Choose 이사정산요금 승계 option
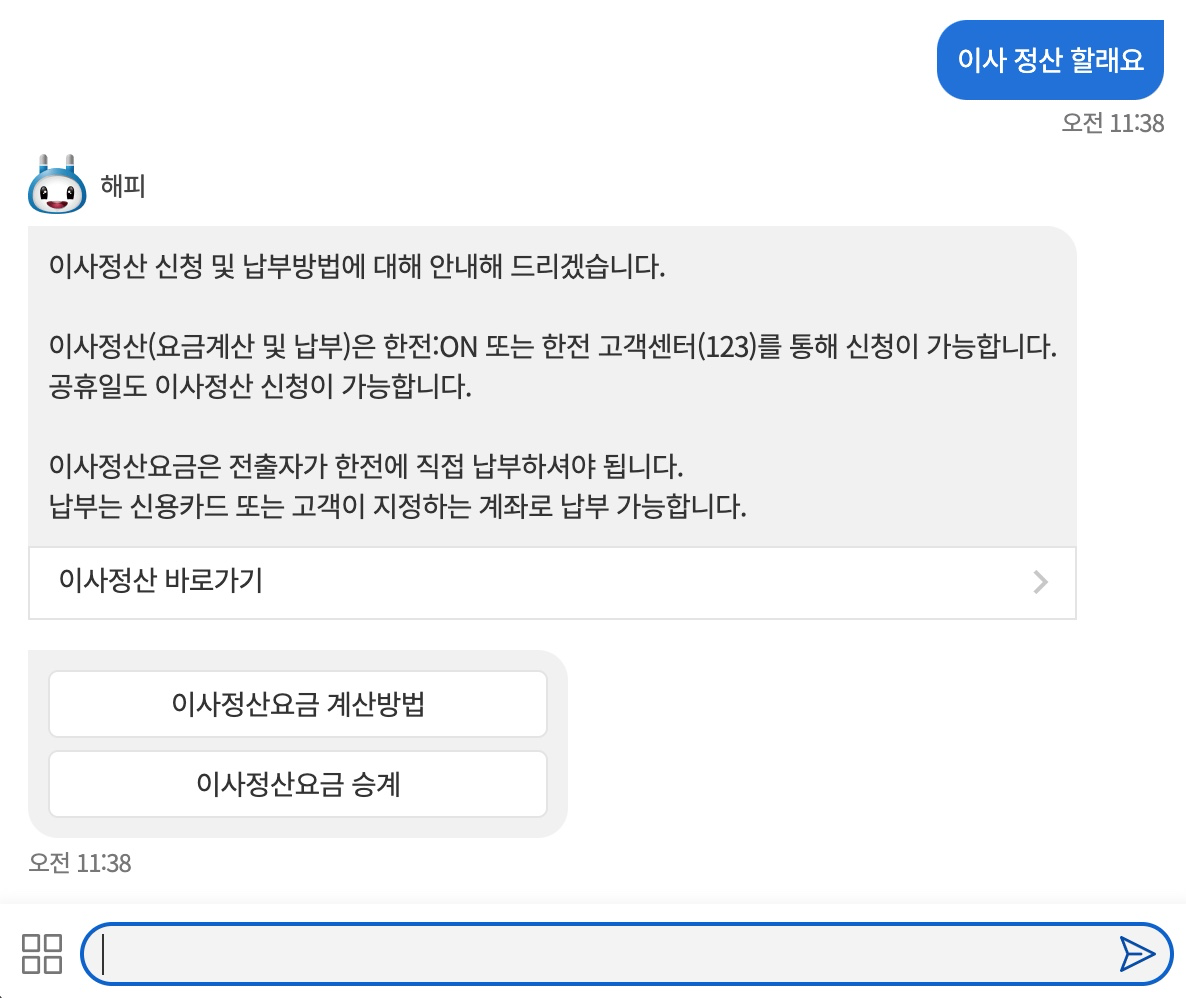This screenshot has width=1186, height=998. 297,784
